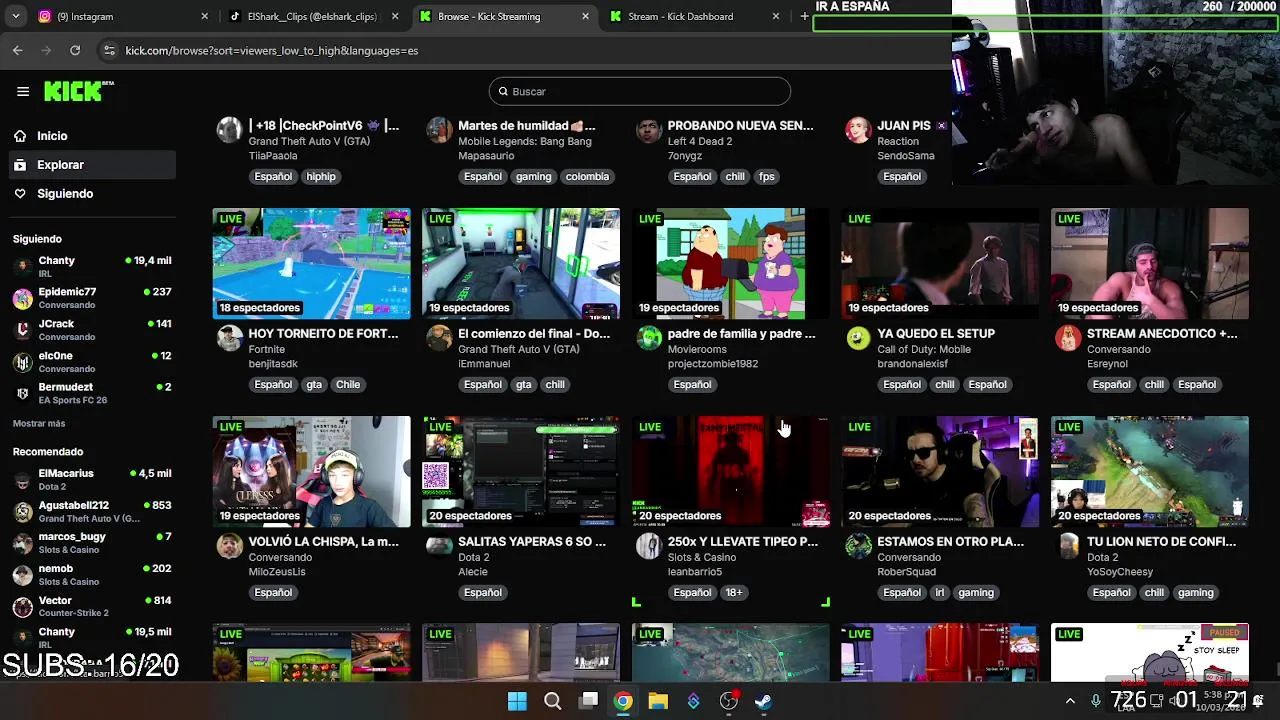Click MiloZeusLis channel avatar

click(x=230, y=546)
